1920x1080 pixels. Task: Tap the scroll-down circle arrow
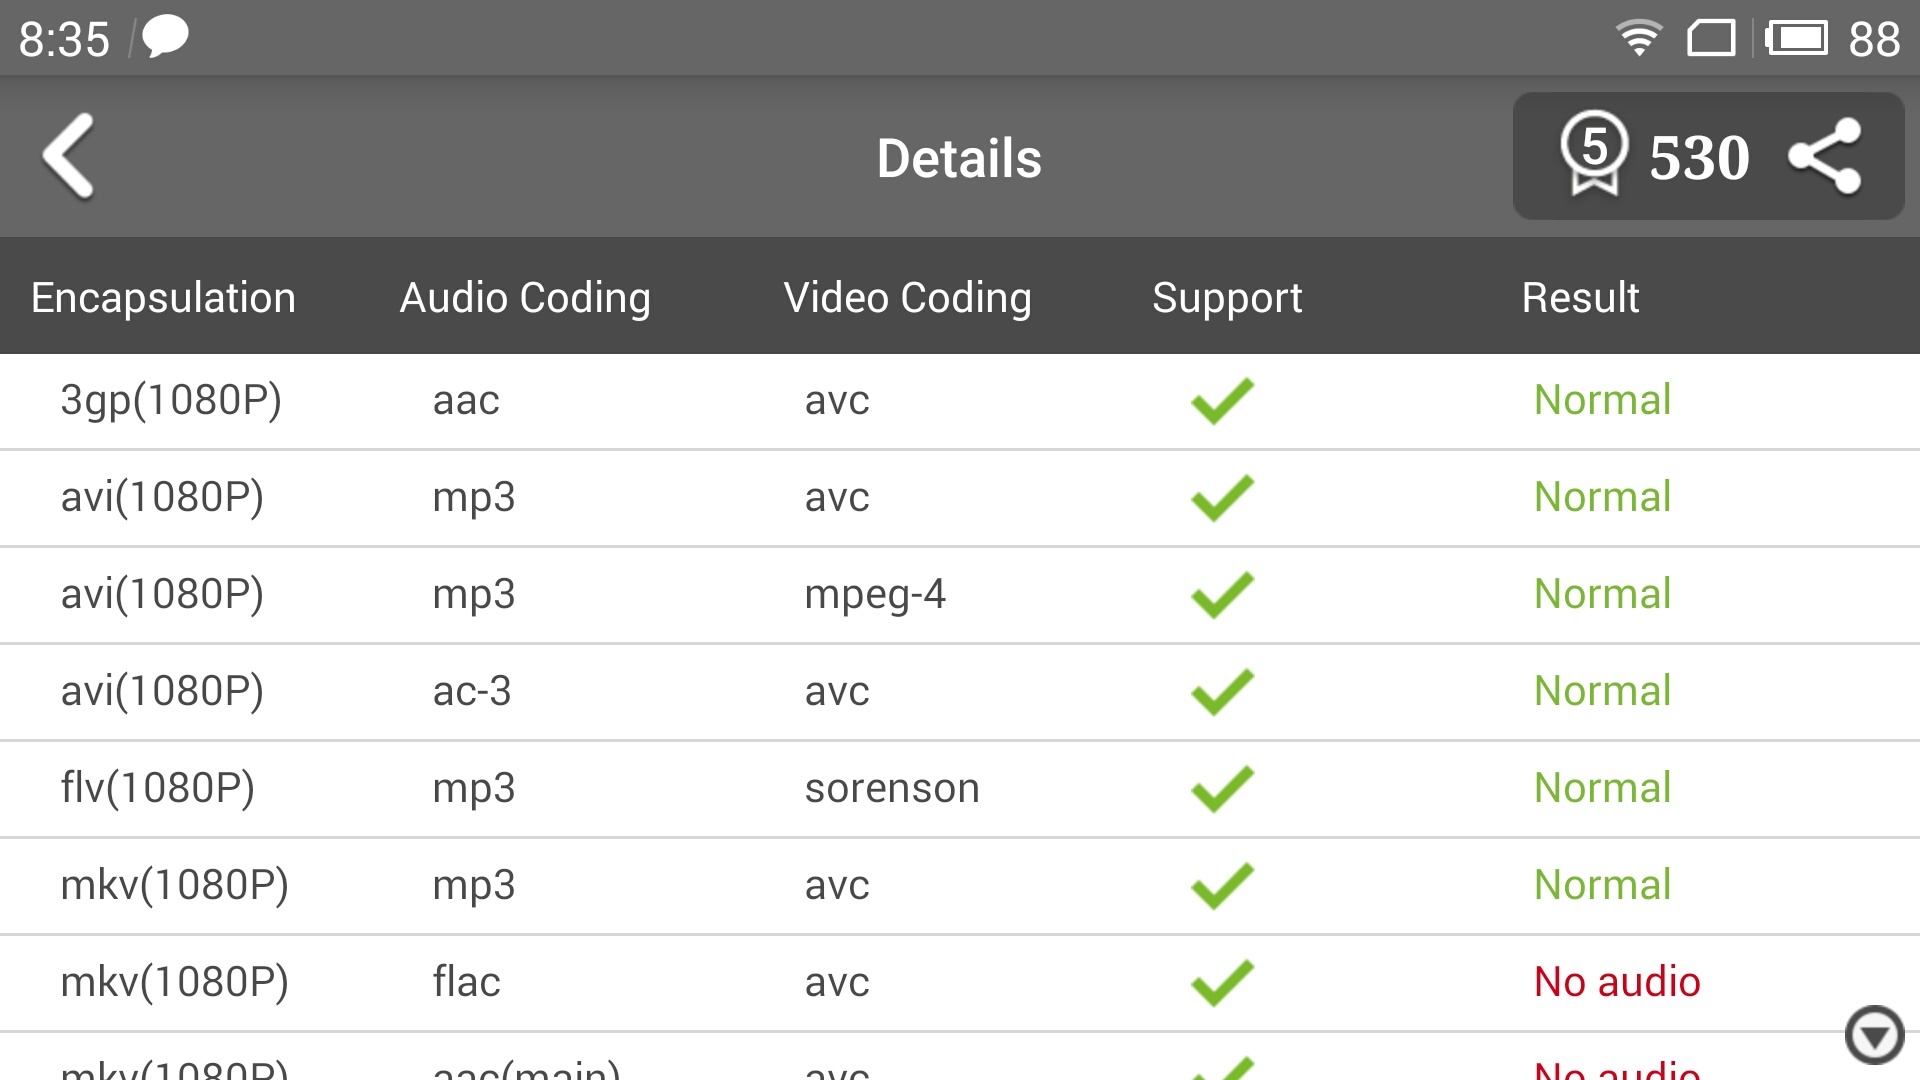pos(1873,1035)
